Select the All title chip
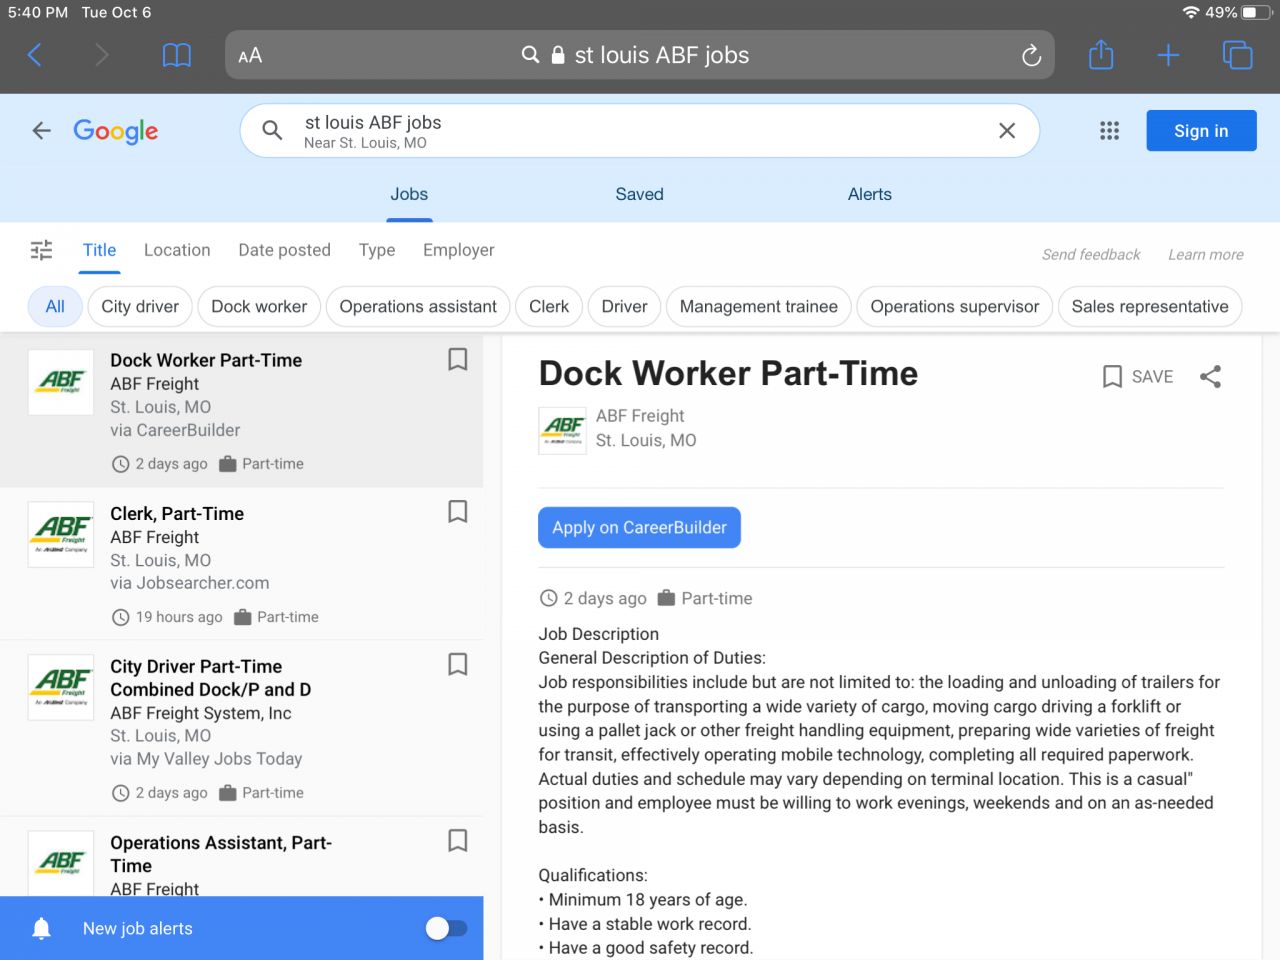 click(55, 306)
